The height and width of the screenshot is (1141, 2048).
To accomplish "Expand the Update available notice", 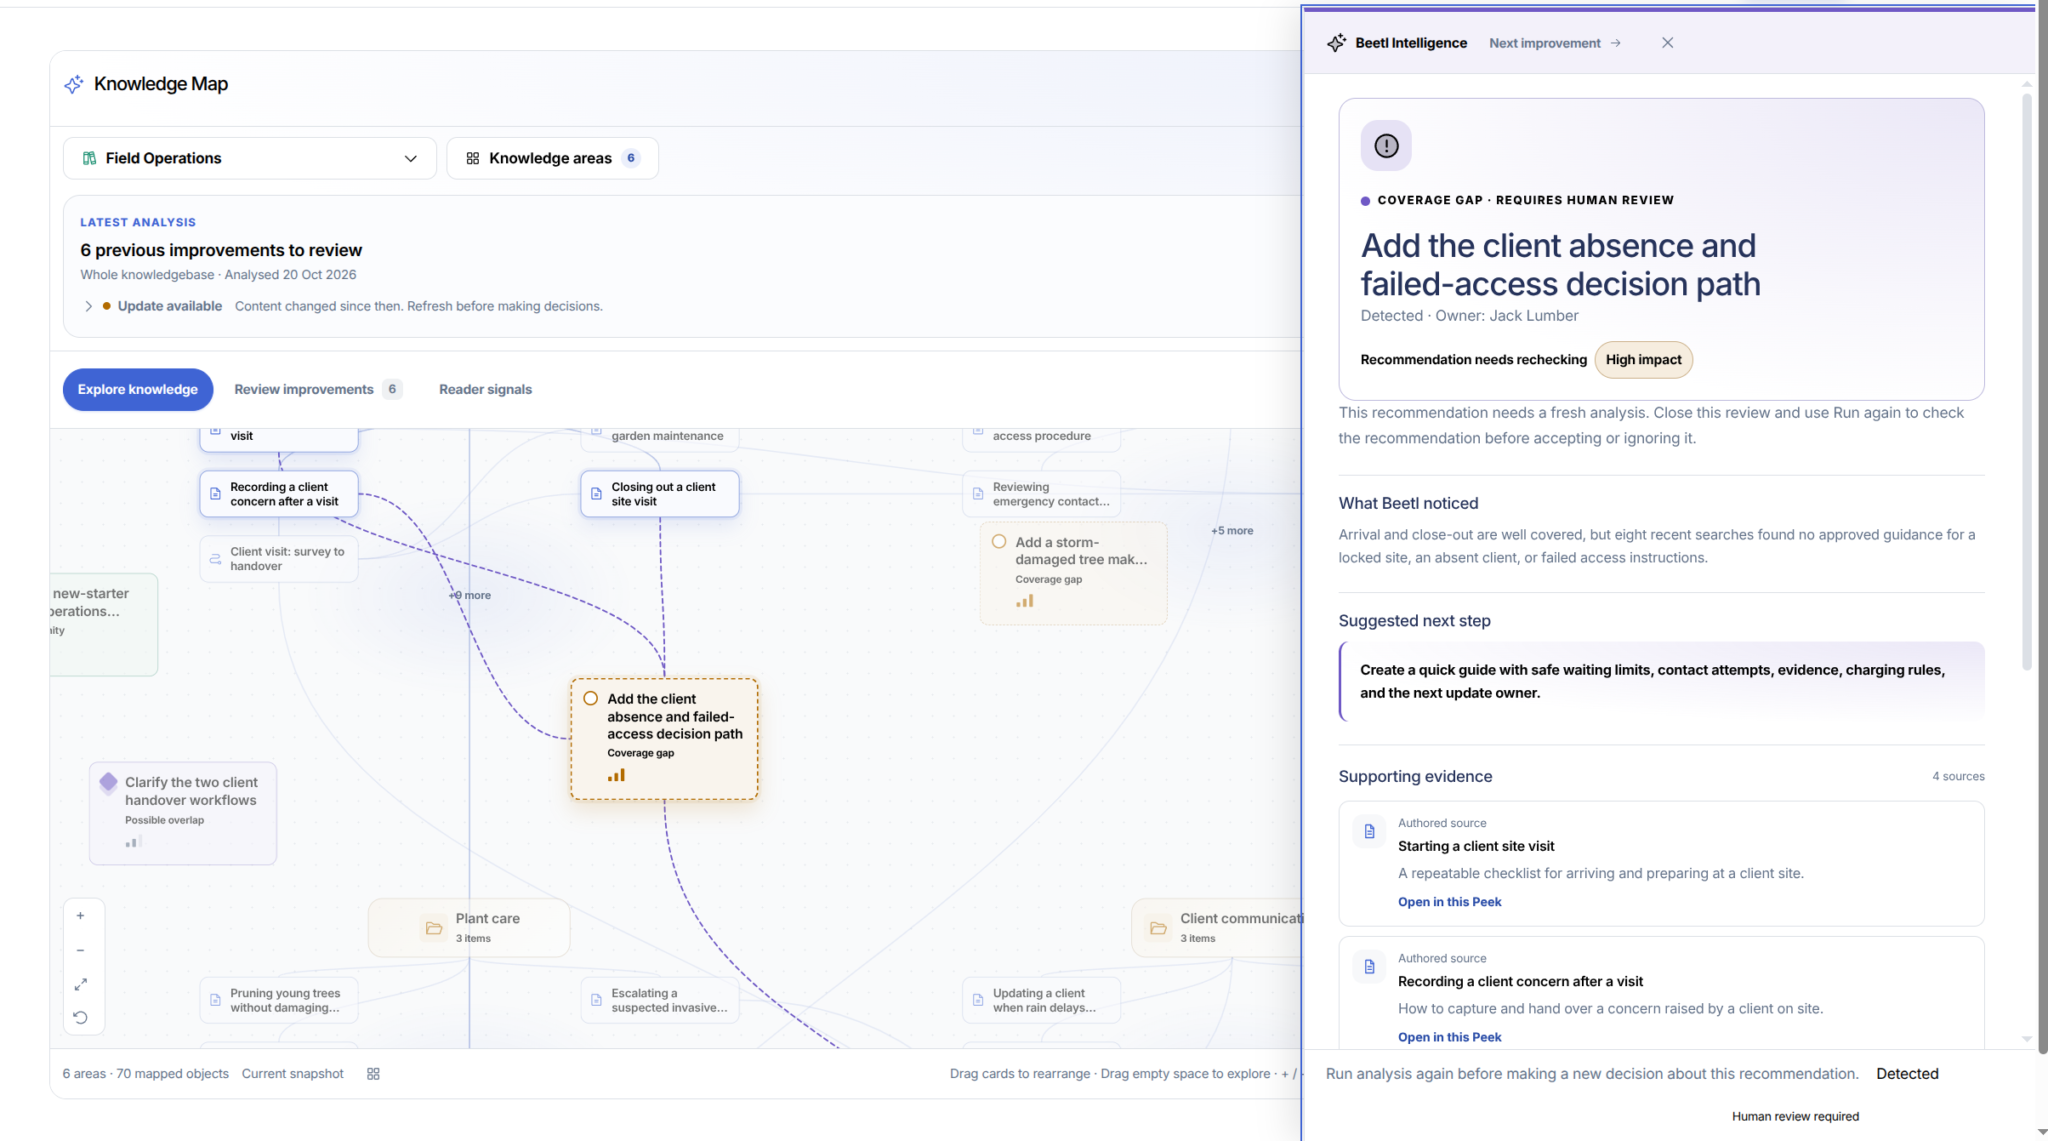I will (x=88, y=306).
